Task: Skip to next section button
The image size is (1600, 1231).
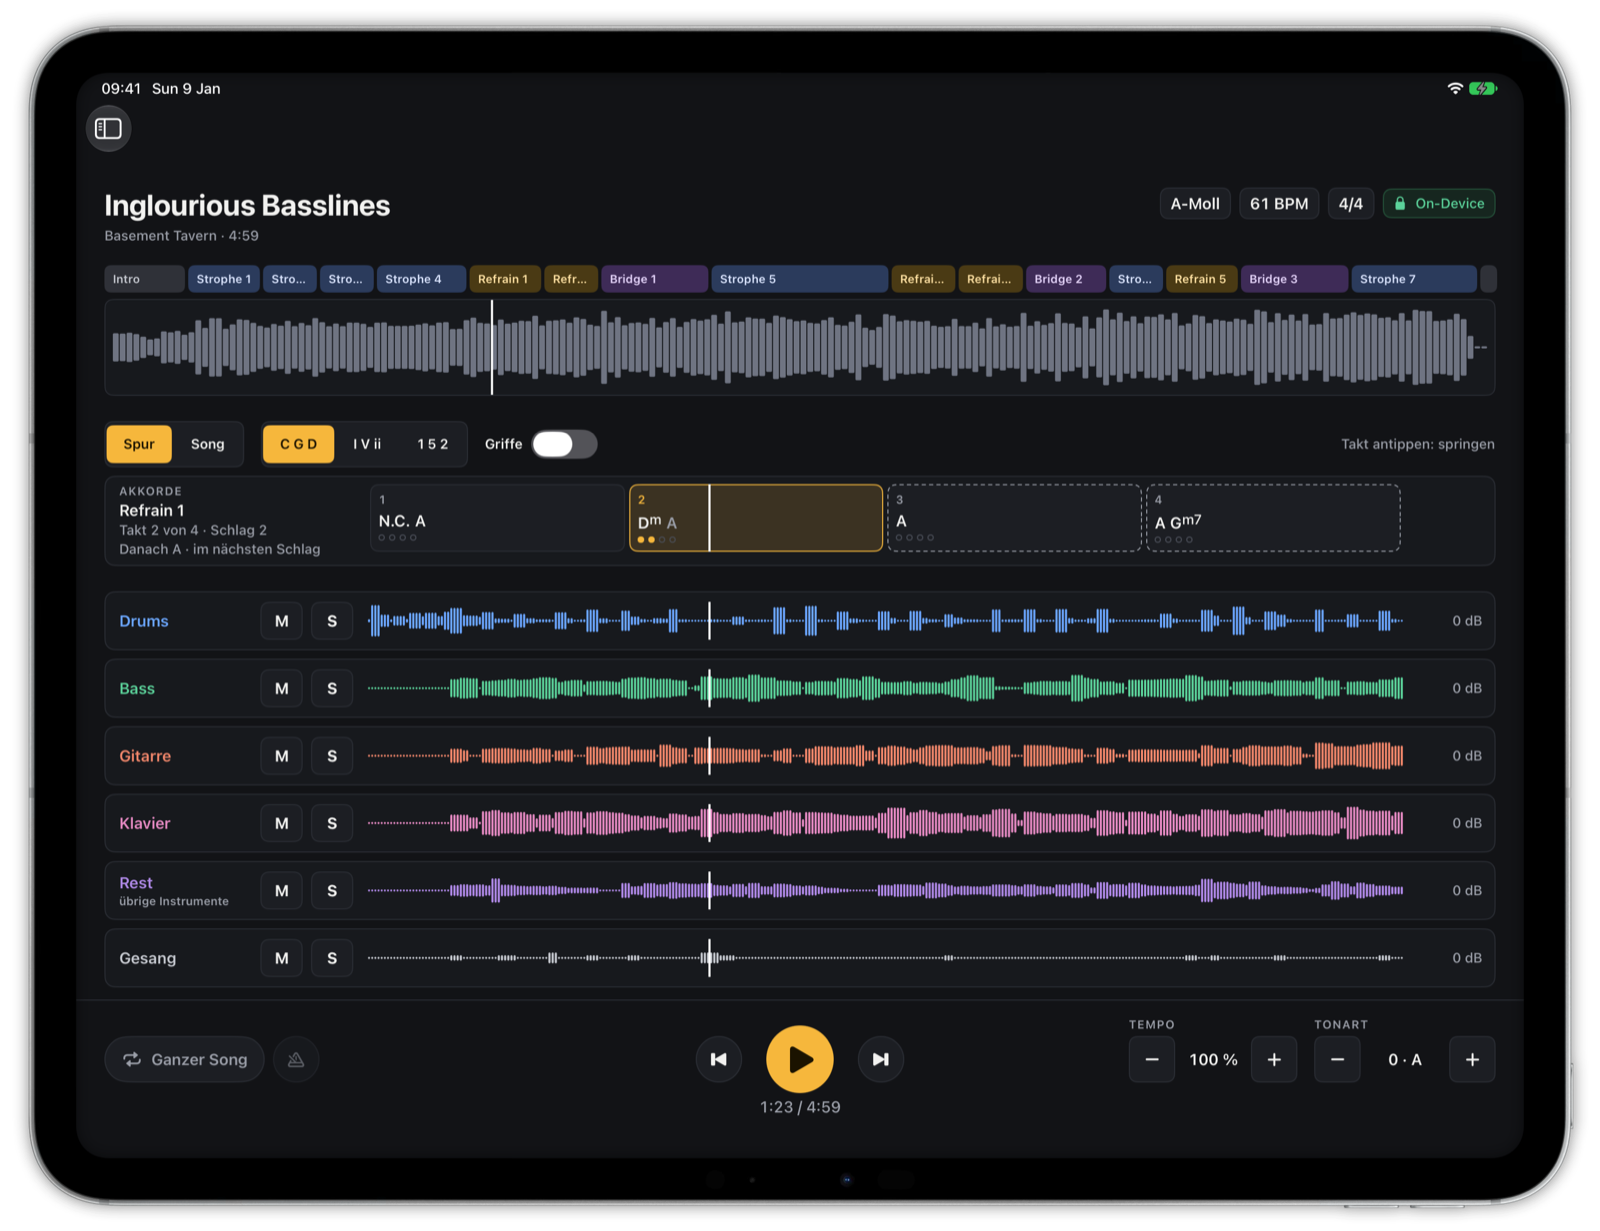Action: click(x=880, y=1059)
